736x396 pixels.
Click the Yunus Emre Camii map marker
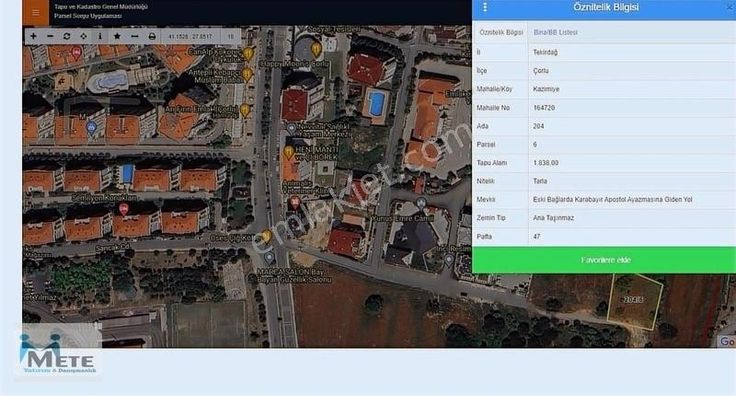click(421, 203)
